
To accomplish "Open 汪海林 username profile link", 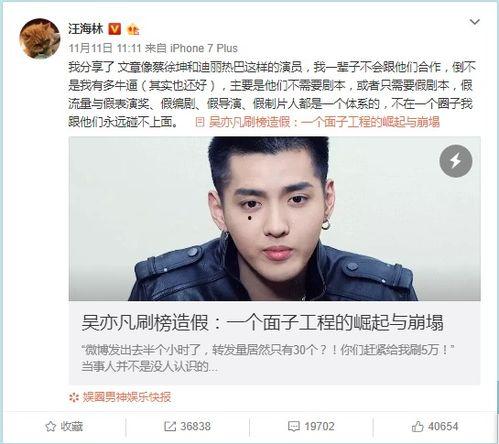I will click(x=86, y=29).
